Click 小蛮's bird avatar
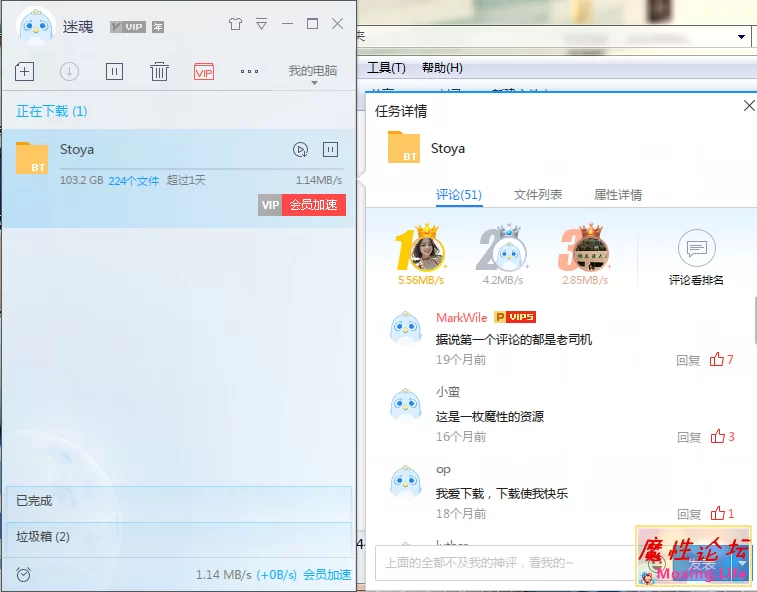The image size is (757, 592). 406,405
